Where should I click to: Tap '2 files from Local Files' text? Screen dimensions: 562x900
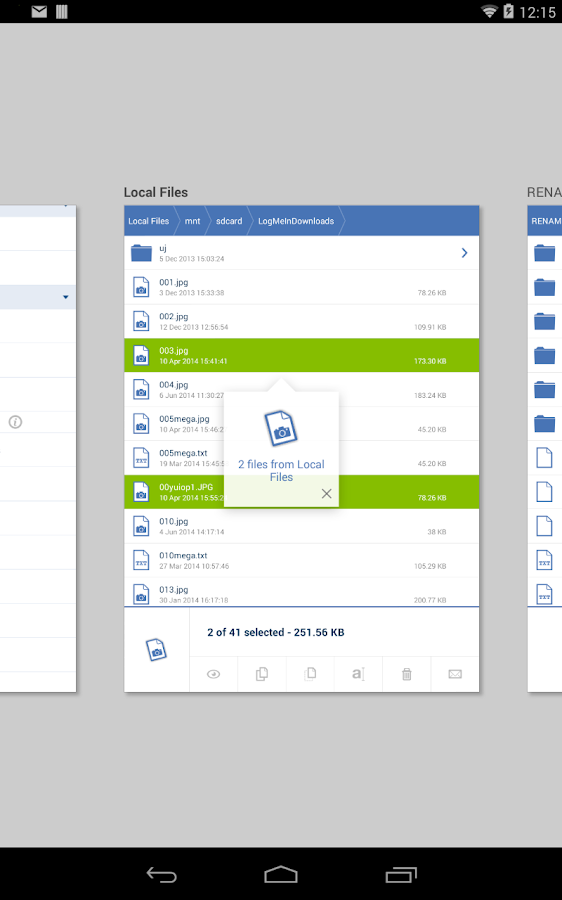(x=281, y=471)
